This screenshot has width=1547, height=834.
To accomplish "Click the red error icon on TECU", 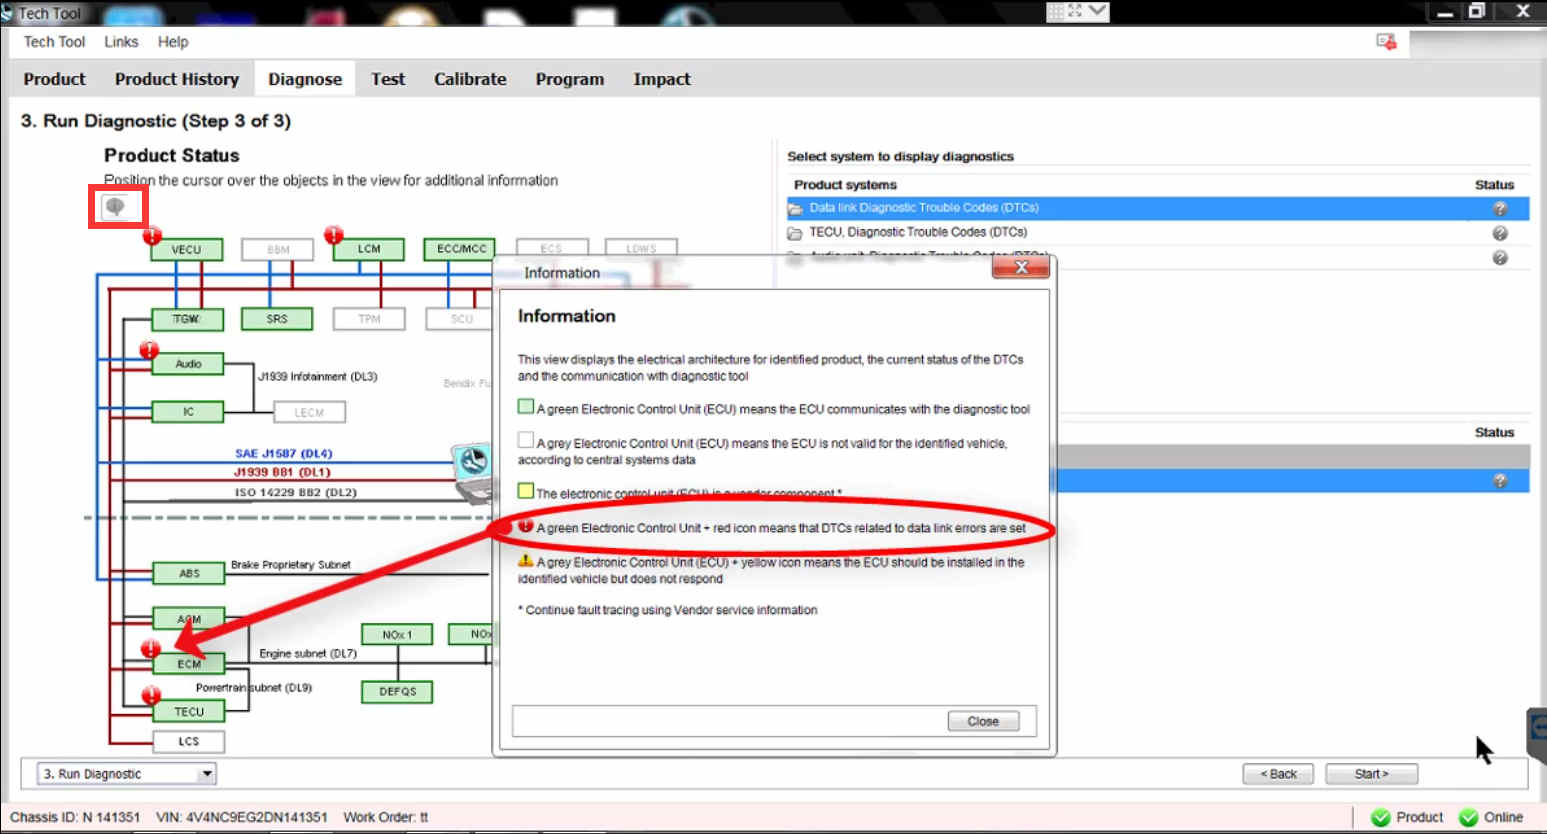I will [x=151, y=696].
